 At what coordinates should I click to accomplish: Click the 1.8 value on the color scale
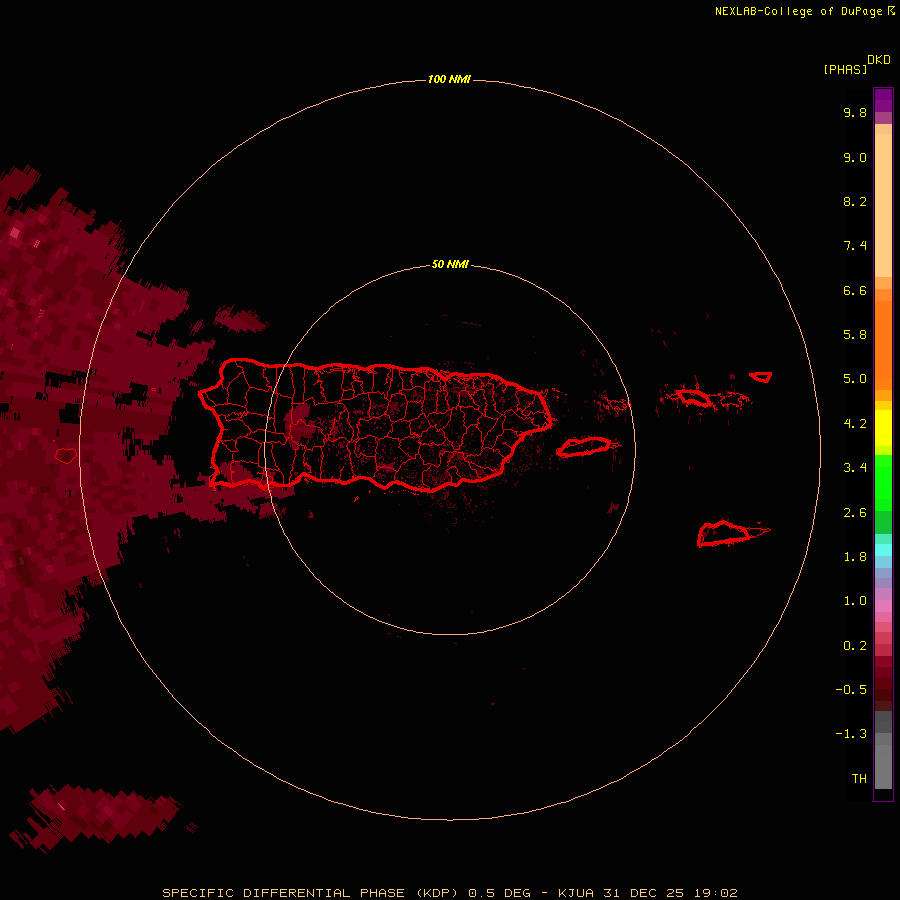coord(855,557)
